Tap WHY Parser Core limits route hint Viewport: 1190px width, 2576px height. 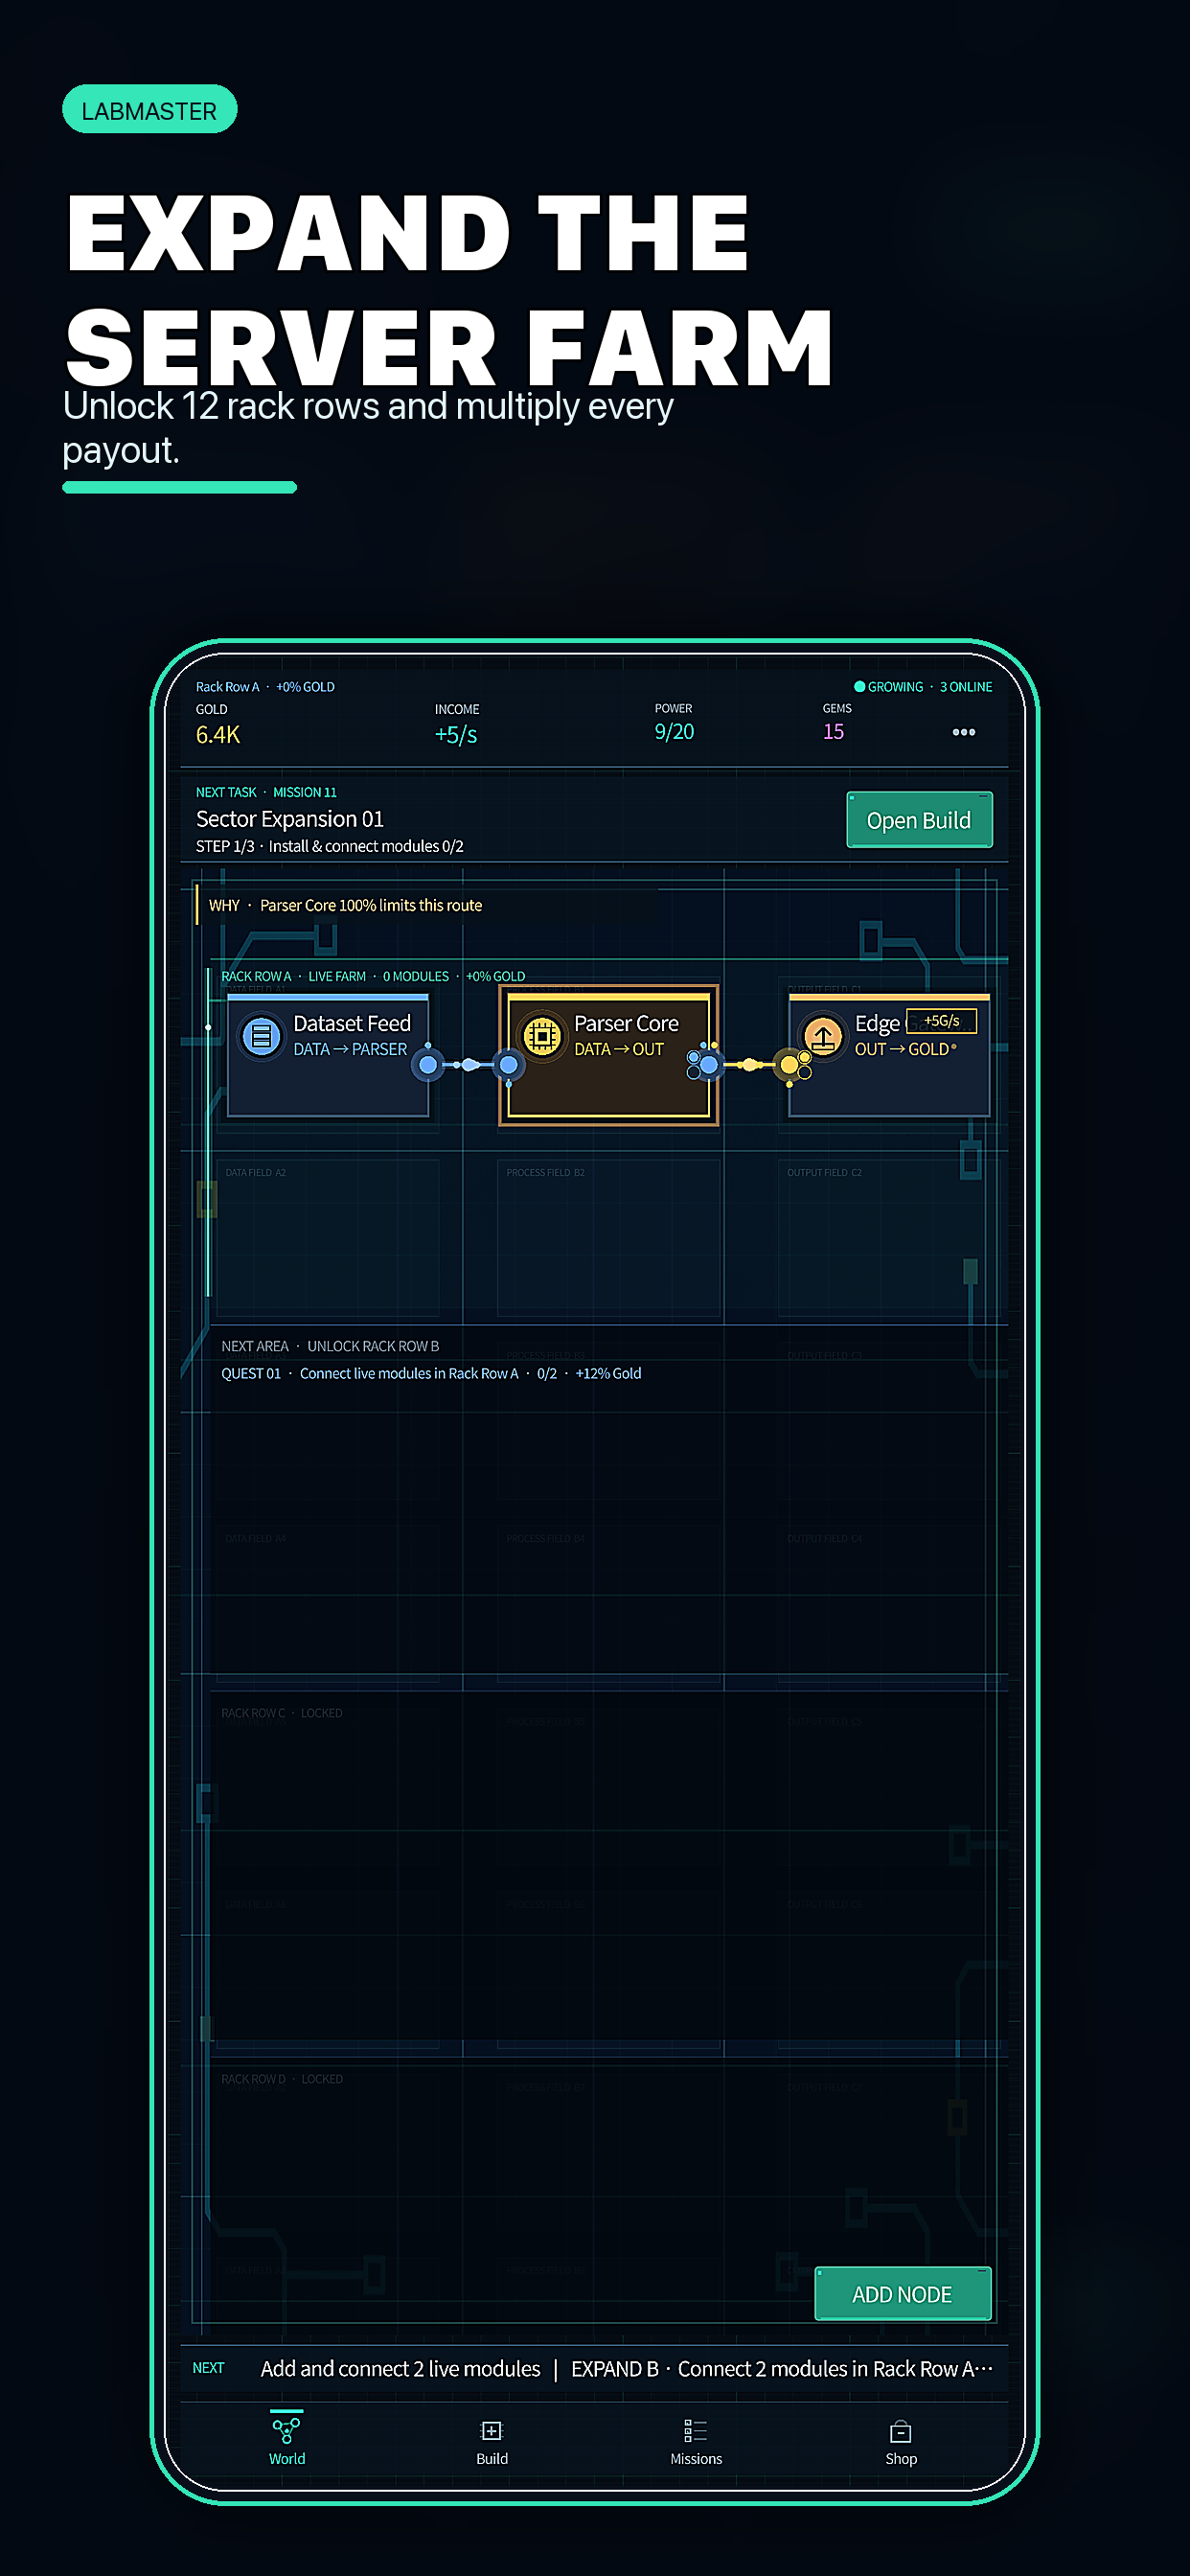click(x=345, y=905)
